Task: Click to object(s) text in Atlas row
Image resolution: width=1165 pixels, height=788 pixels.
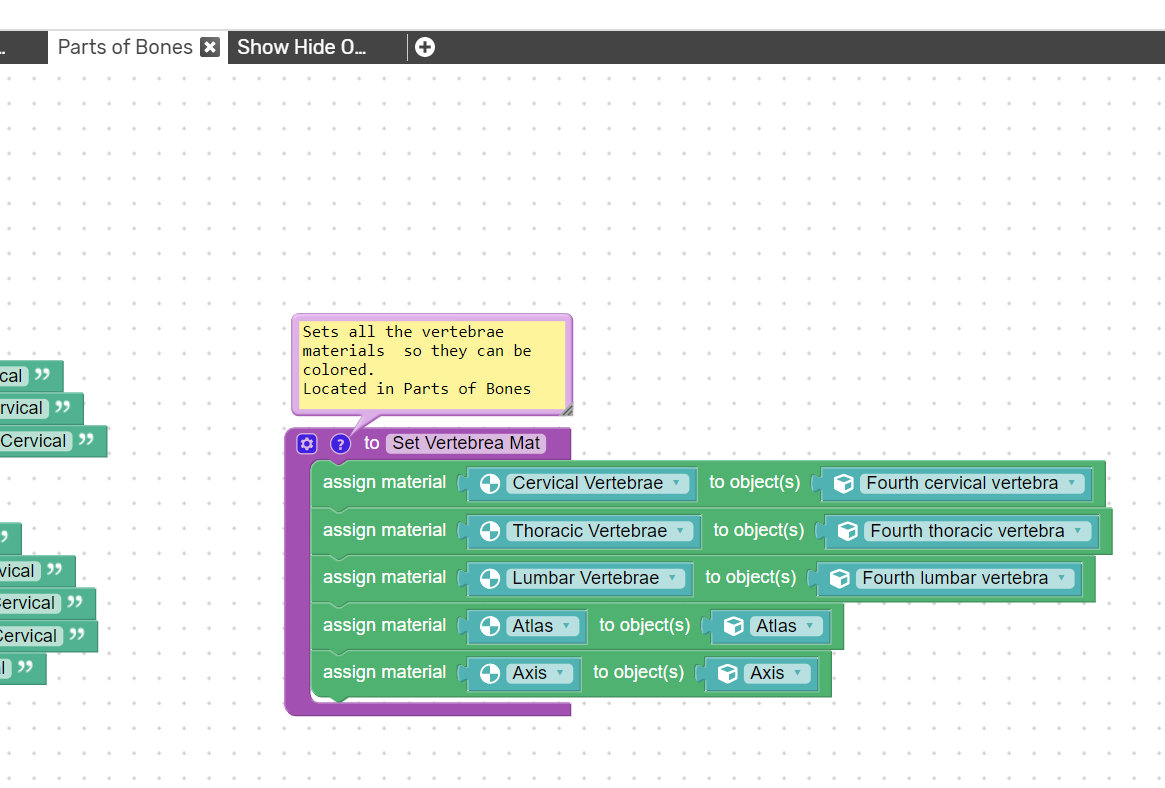Action: [644, 625]
